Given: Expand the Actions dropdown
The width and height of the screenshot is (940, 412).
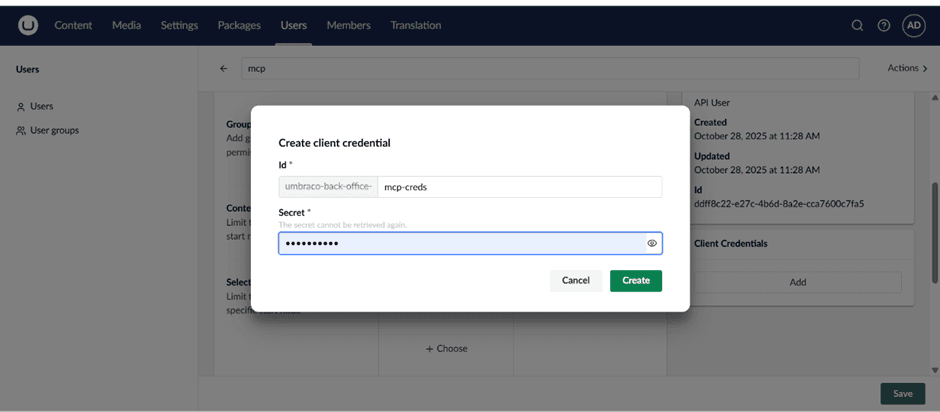Looking at the screenshot, I should coord(907,68).
